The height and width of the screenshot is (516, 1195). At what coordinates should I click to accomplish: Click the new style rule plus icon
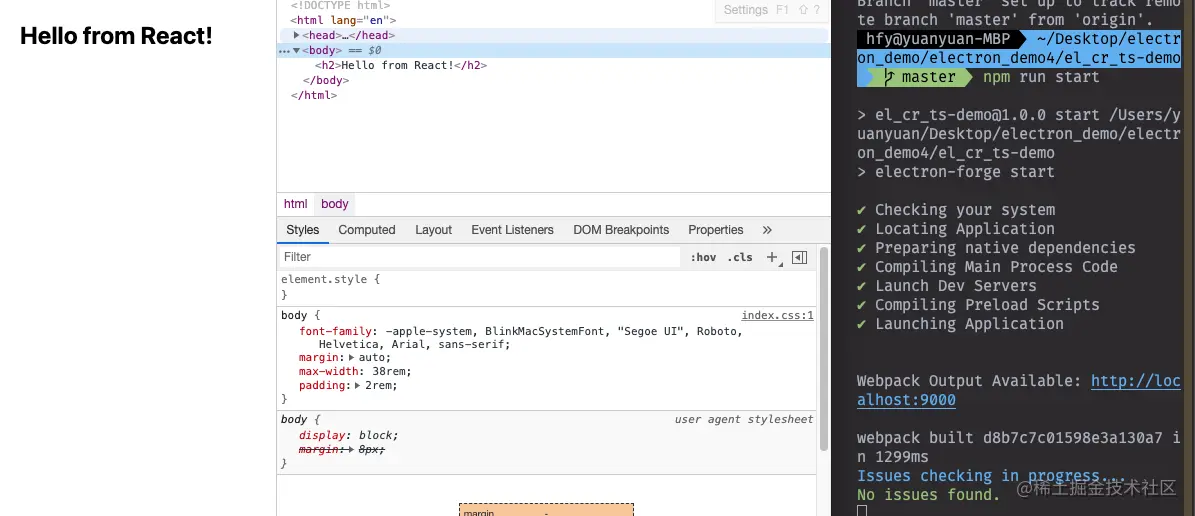click(772, 258)
